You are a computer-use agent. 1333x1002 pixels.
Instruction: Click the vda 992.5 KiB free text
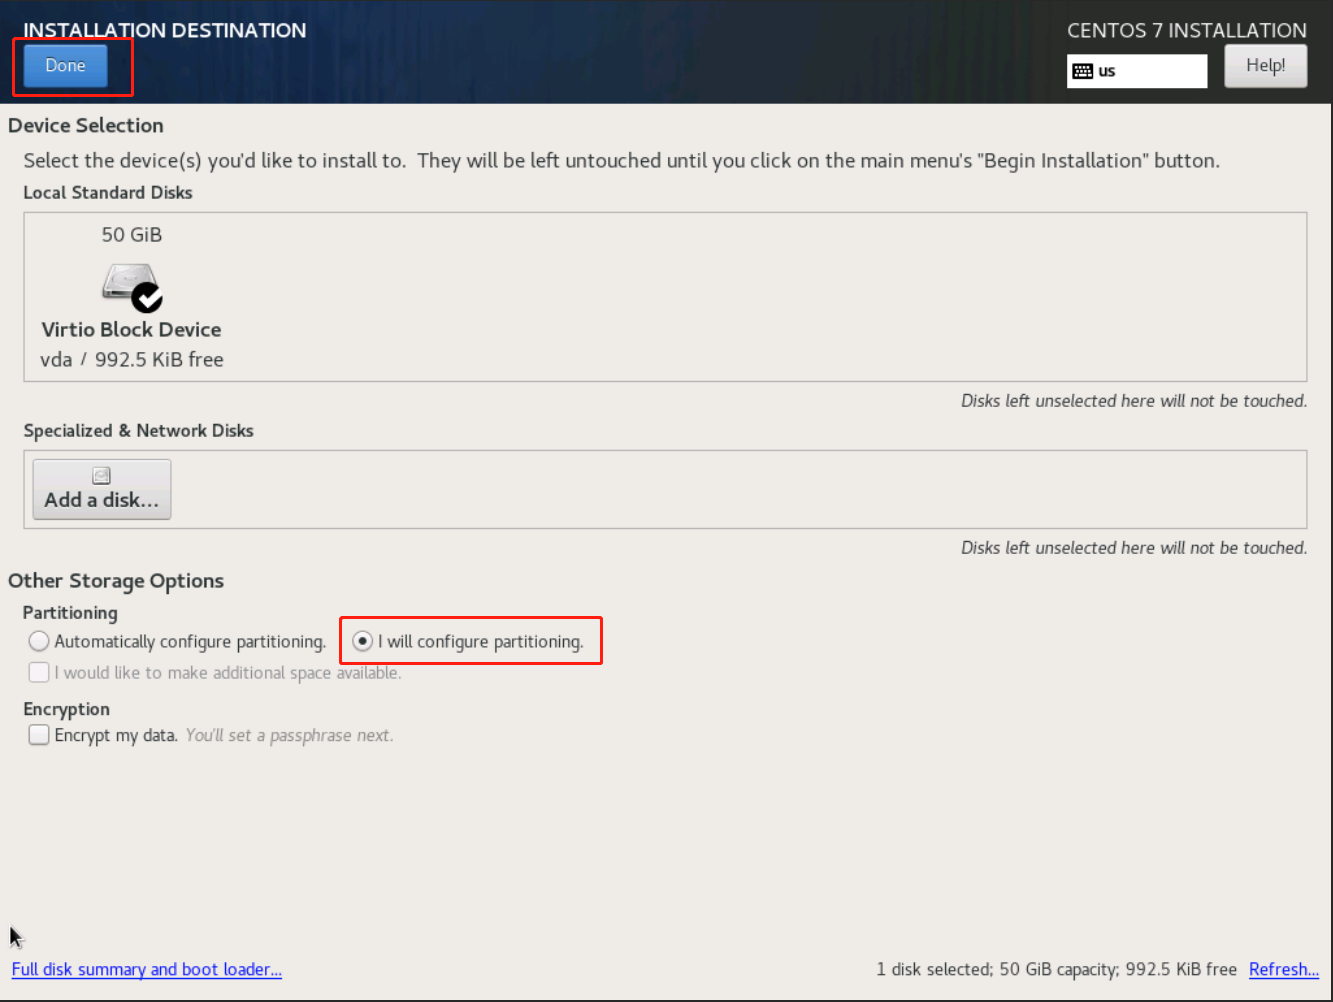pyautogui.click(x=131, y=360)
